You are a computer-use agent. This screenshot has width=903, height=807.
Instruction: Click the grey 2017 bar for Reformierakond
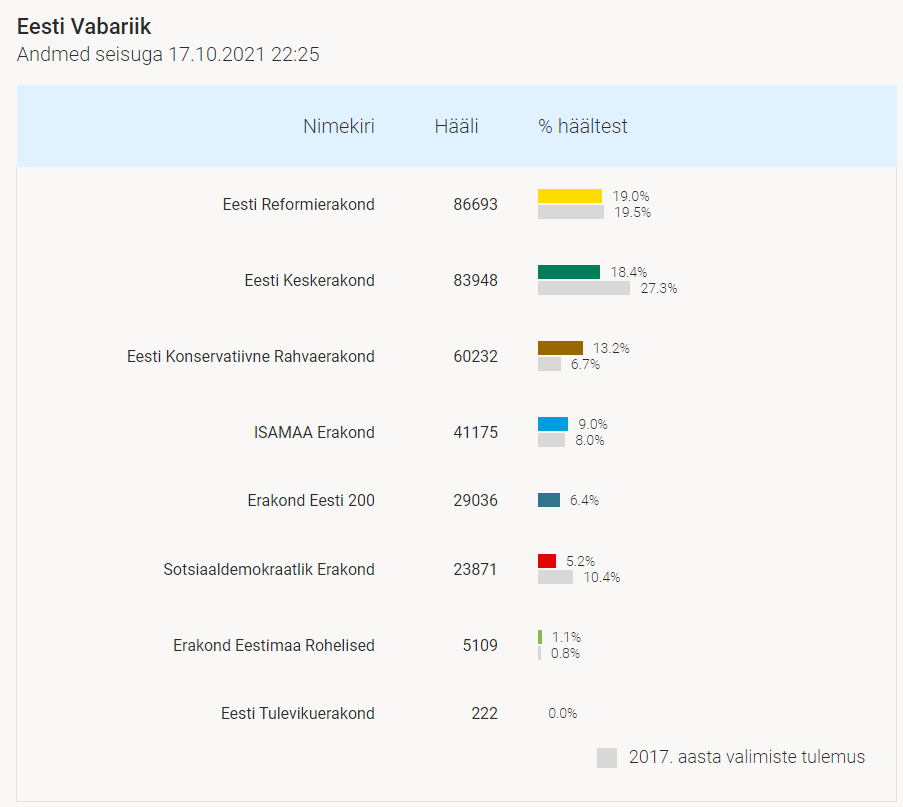click(x=571, y=212)
